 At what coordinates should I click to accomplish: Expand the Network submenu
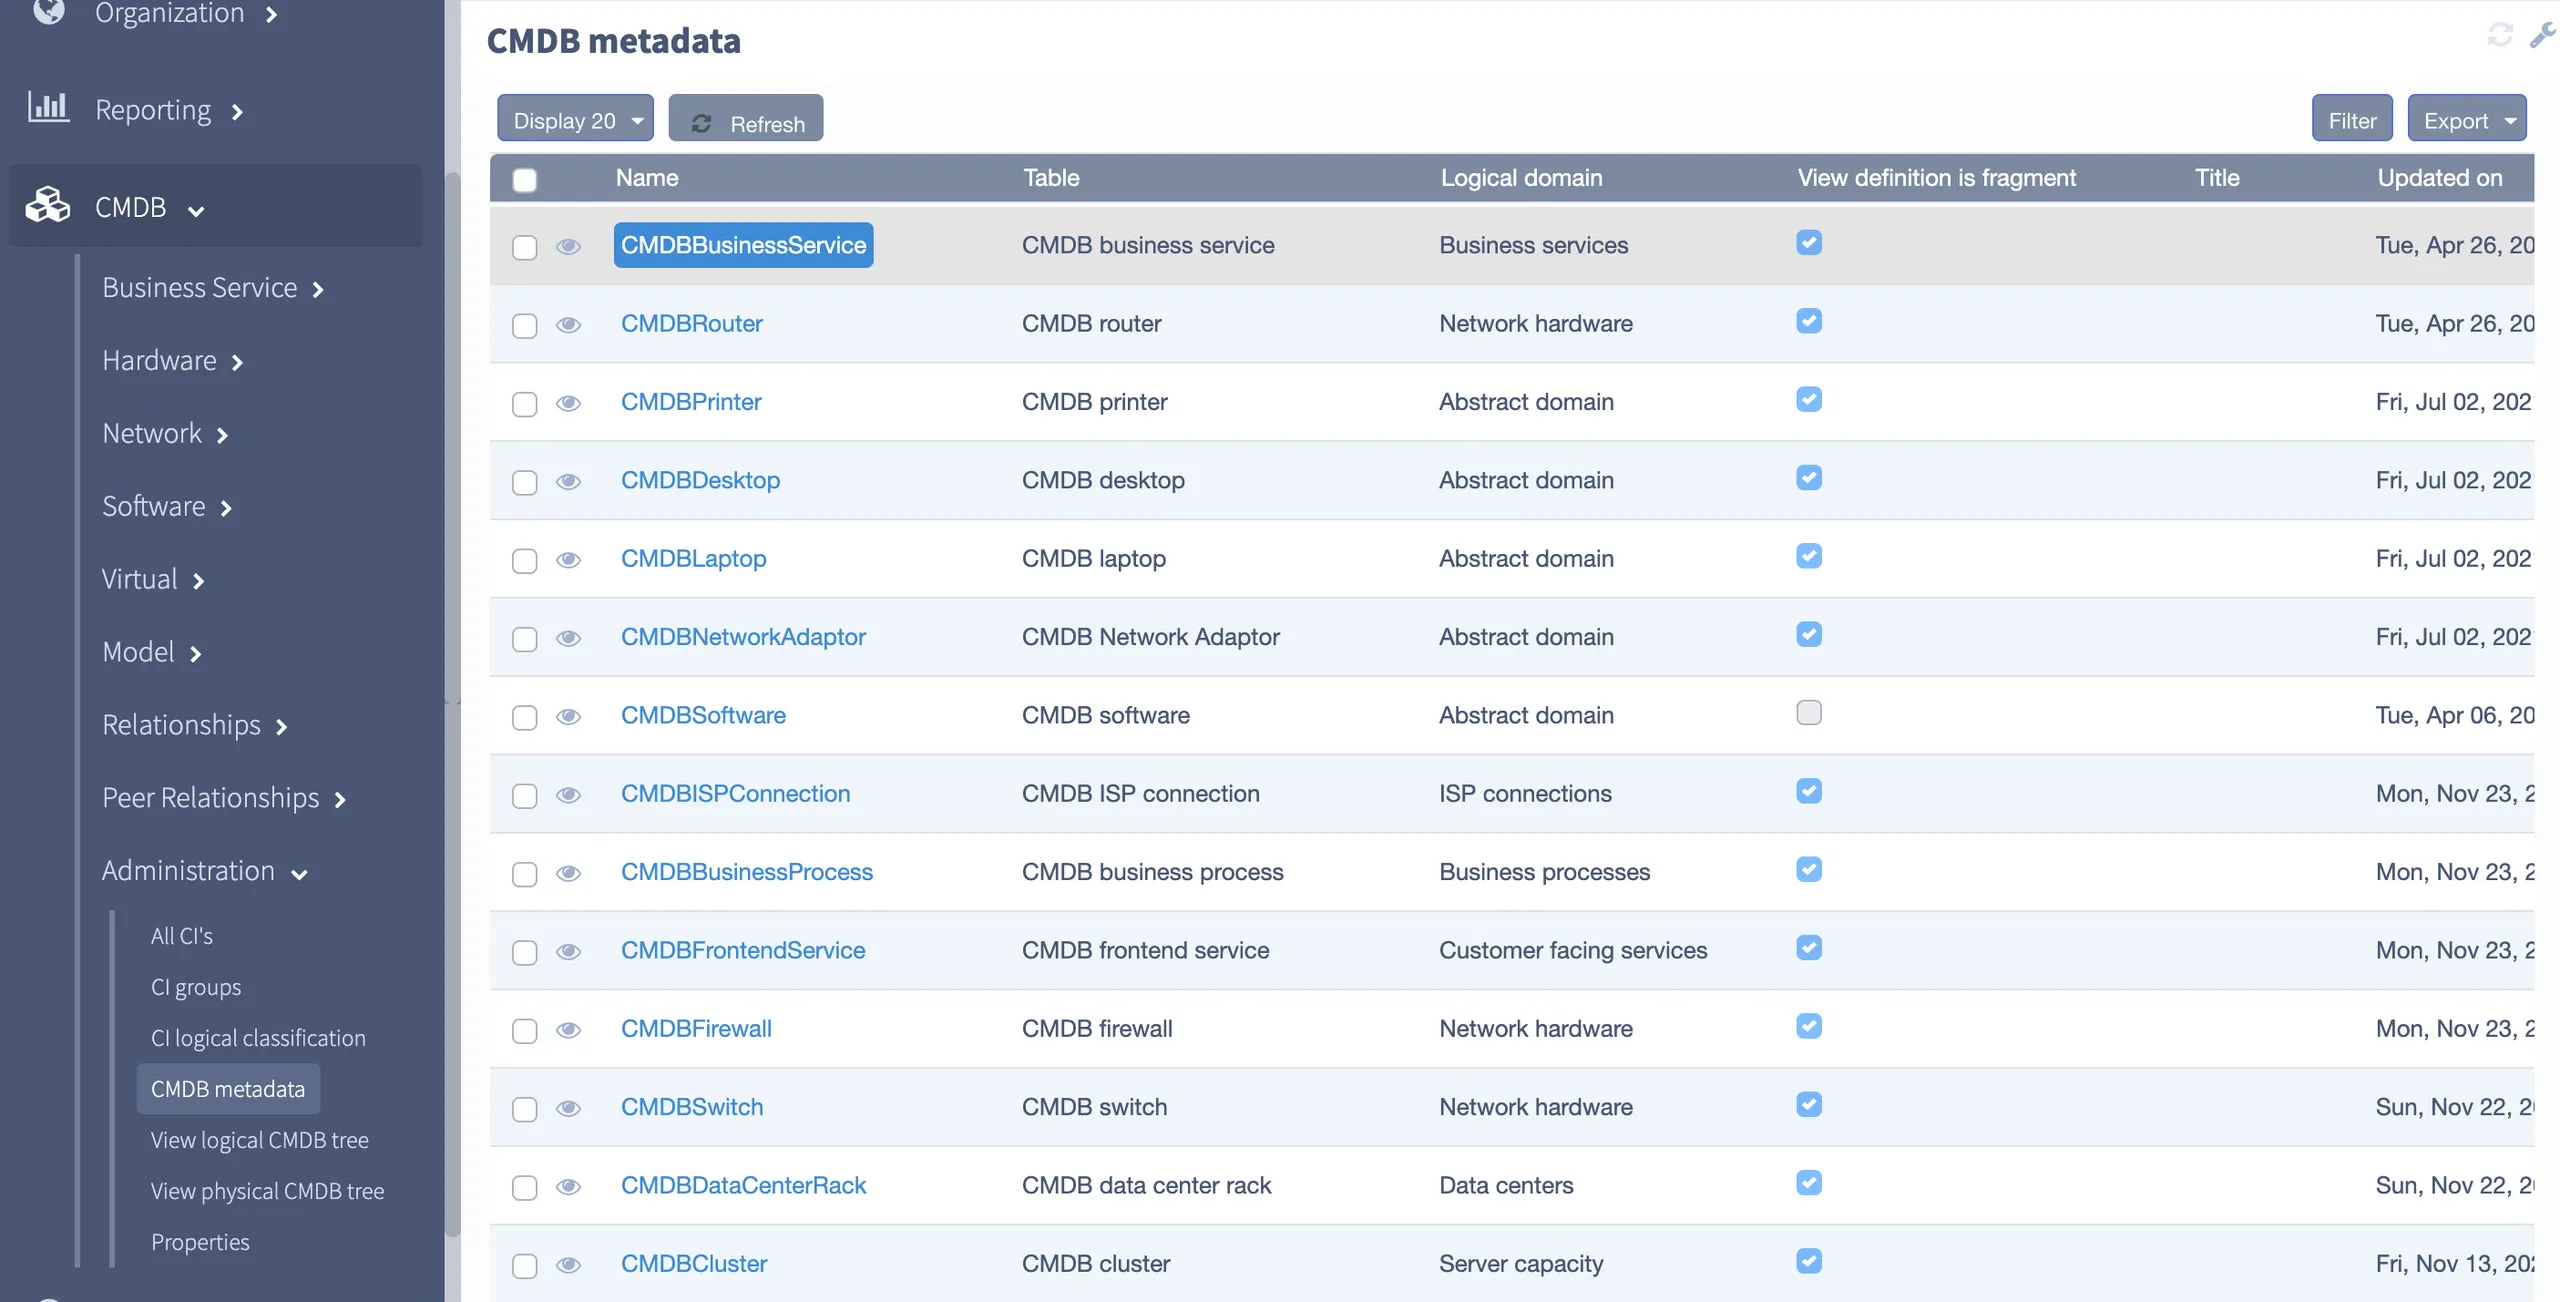(x=165, y=433)
